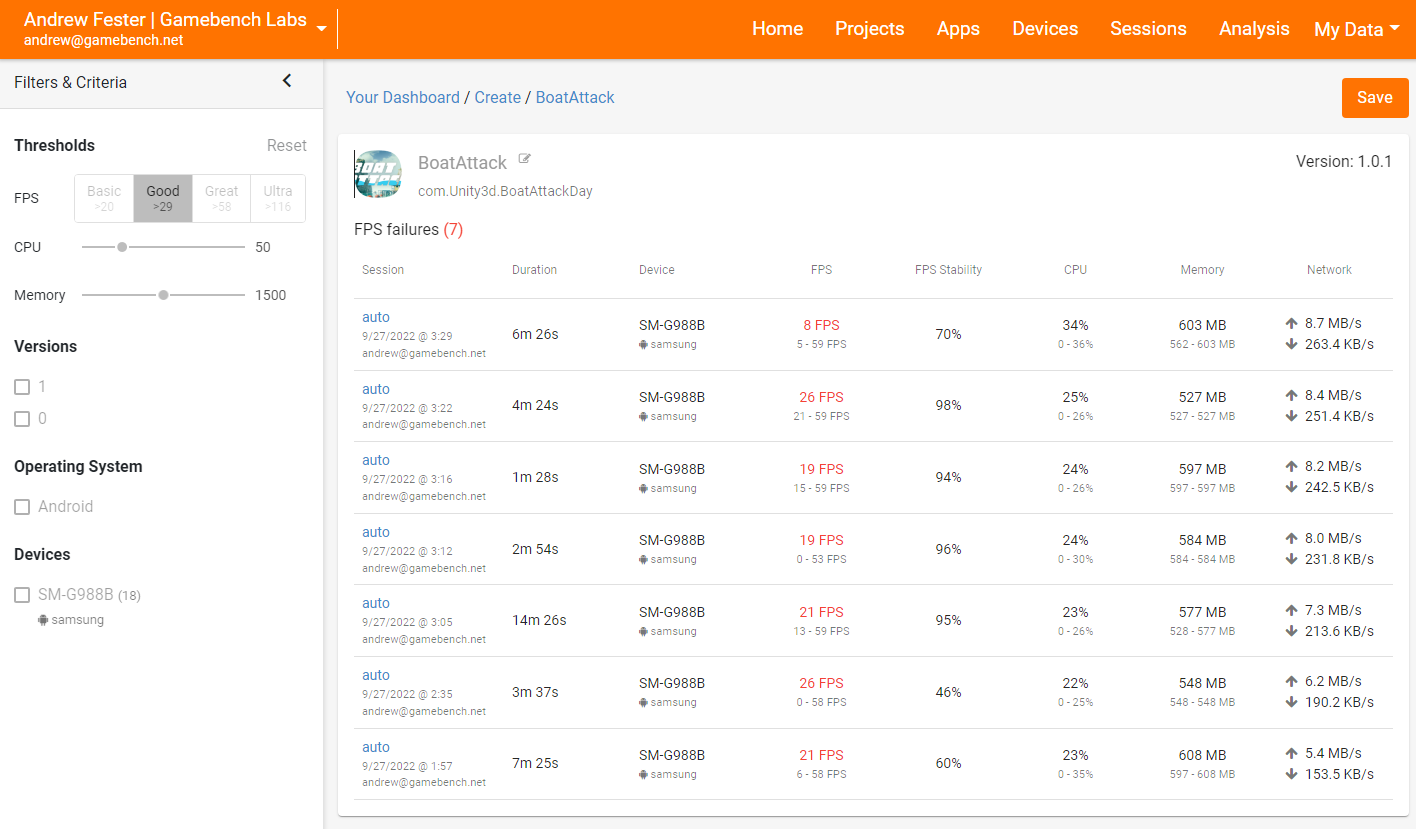1416x829 pixels.
Task: Click download arrow icon beside 242.5 KB/s
Action: [x=1292, y=487]
